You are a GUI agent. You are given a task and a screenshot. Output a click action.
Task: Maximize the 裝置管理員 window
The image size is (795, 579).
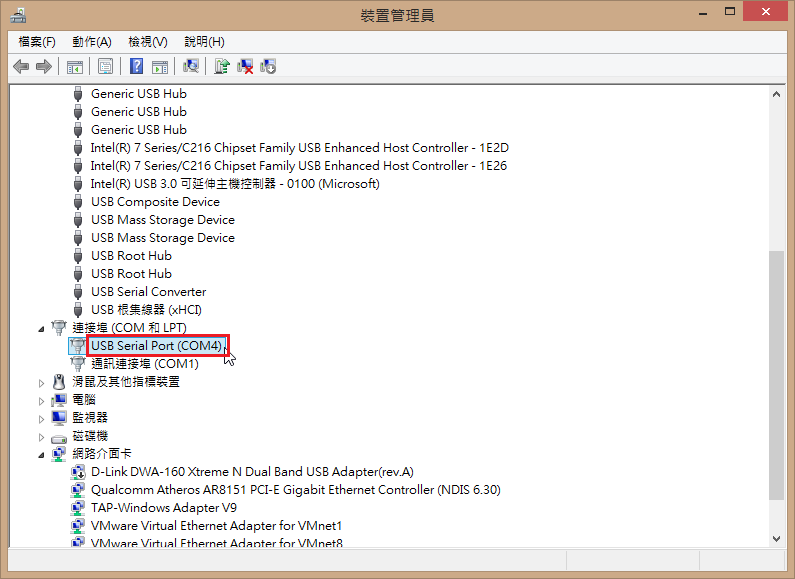(x=730, y=12)
